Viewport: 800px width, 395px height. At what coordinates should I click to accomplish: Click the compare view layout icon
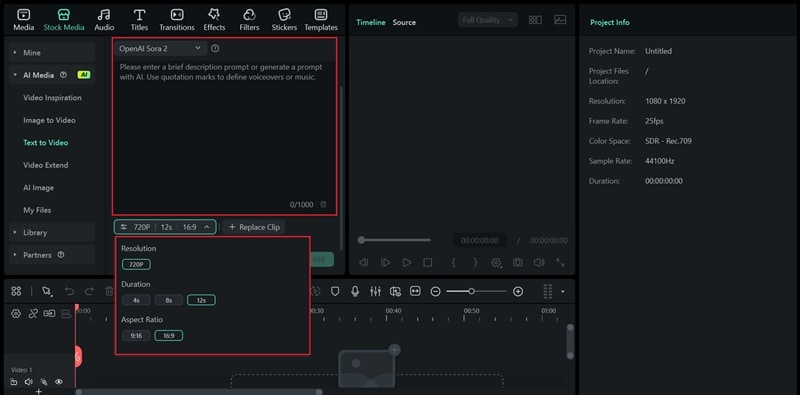tap(535, 20)
